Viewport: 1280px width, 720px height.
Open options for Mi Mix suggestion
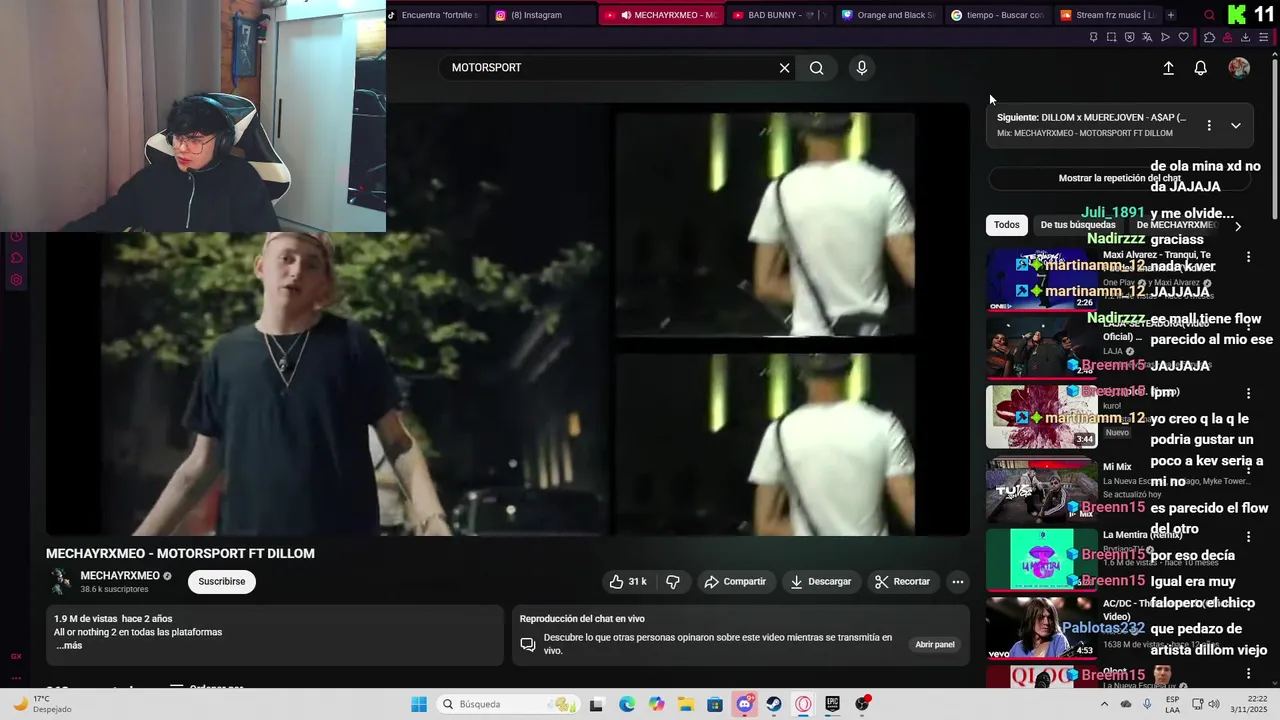click(1248, 468)
